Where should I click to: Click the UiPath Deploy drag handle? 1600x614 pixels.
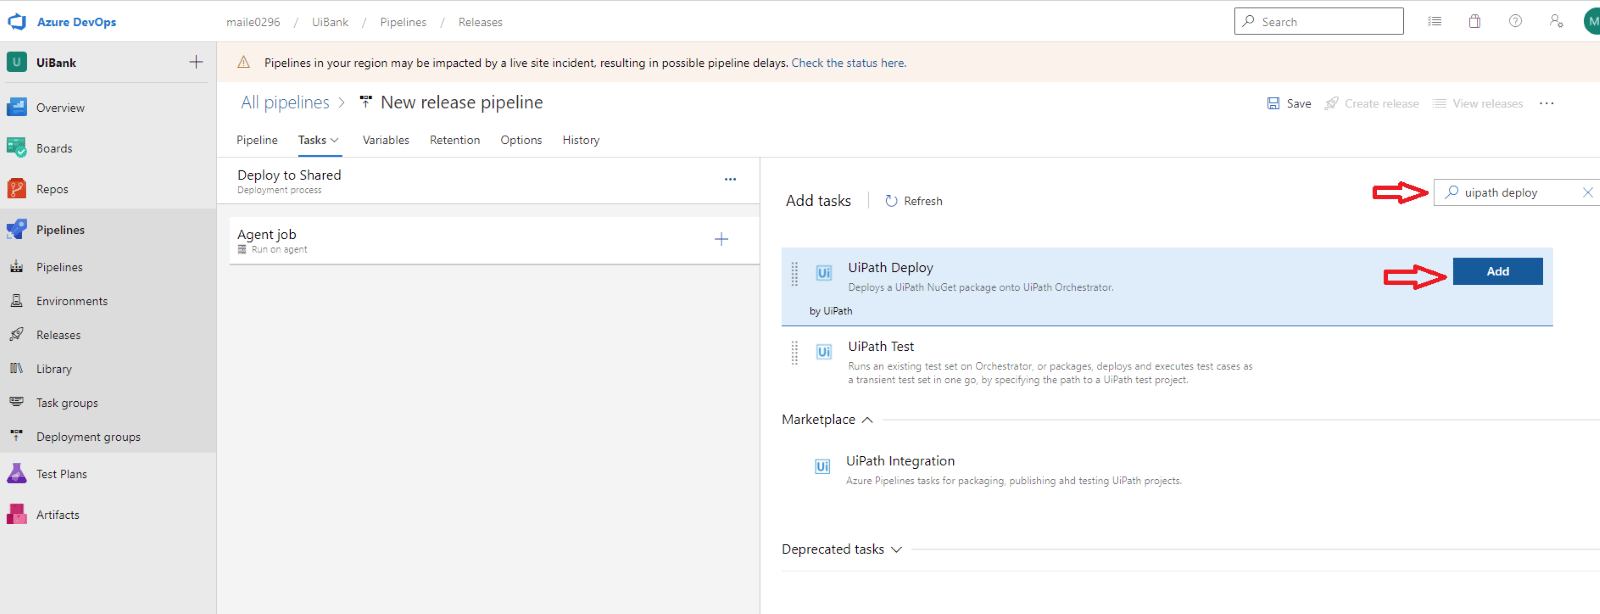[795, 274]
